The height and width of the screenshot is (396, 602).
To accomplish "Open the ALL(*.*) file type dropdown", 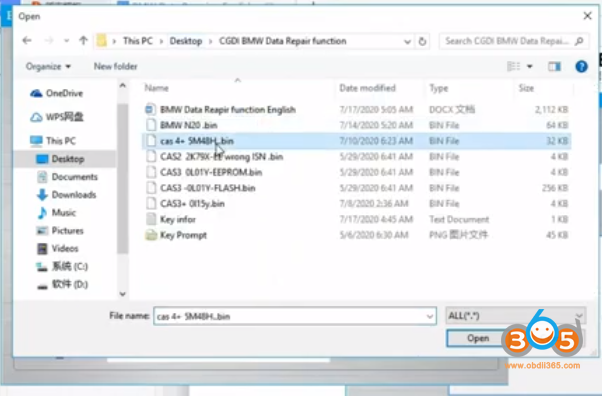I will coord(515,316).
